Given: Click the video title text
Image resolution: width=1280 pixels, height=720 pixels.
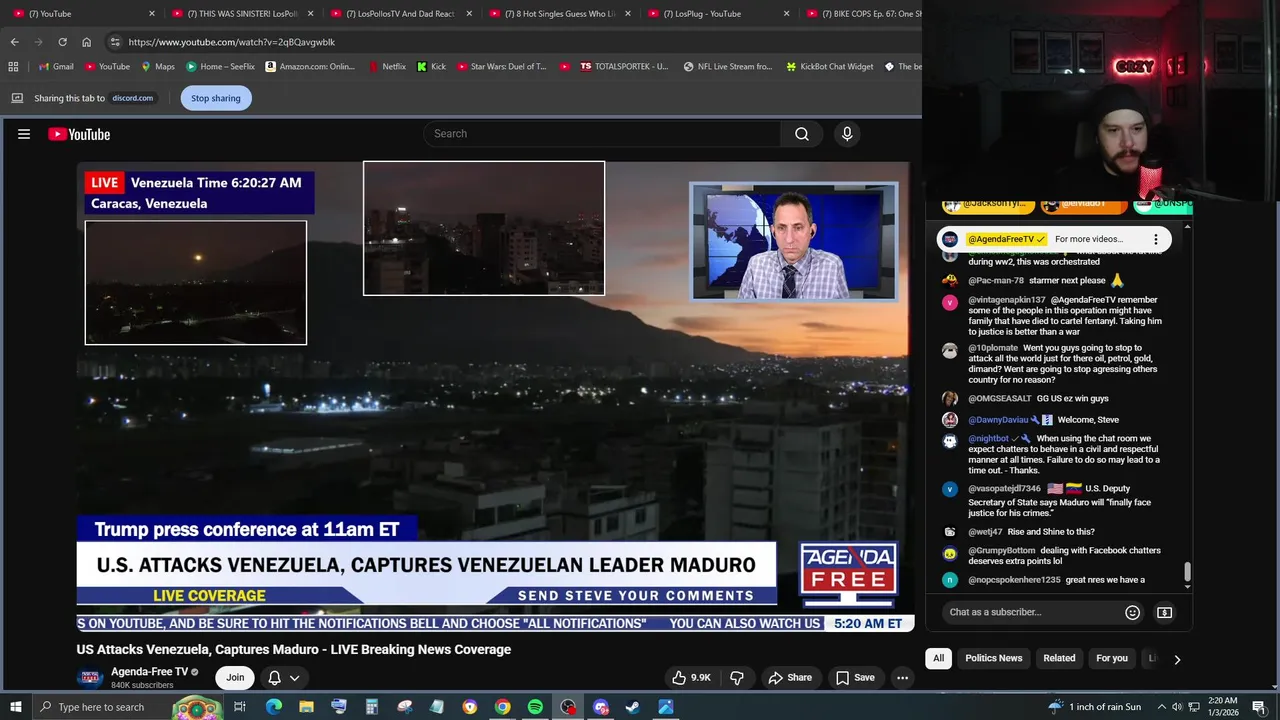Looking at the screenshot, I should tap(294, 649).
